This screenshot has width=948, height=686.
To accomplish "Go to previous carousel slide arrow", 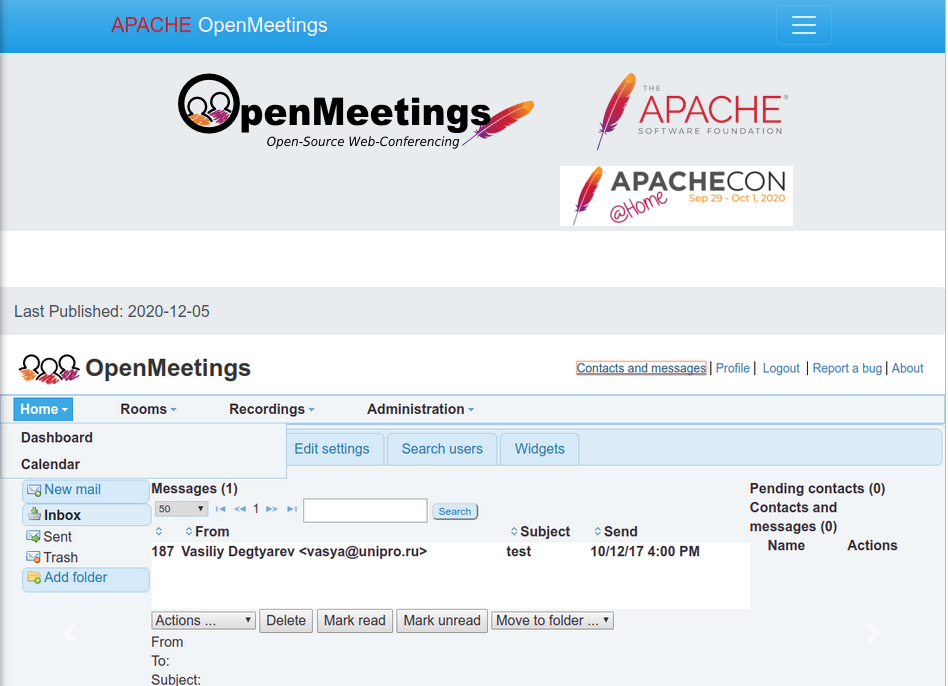I will 70,633.
